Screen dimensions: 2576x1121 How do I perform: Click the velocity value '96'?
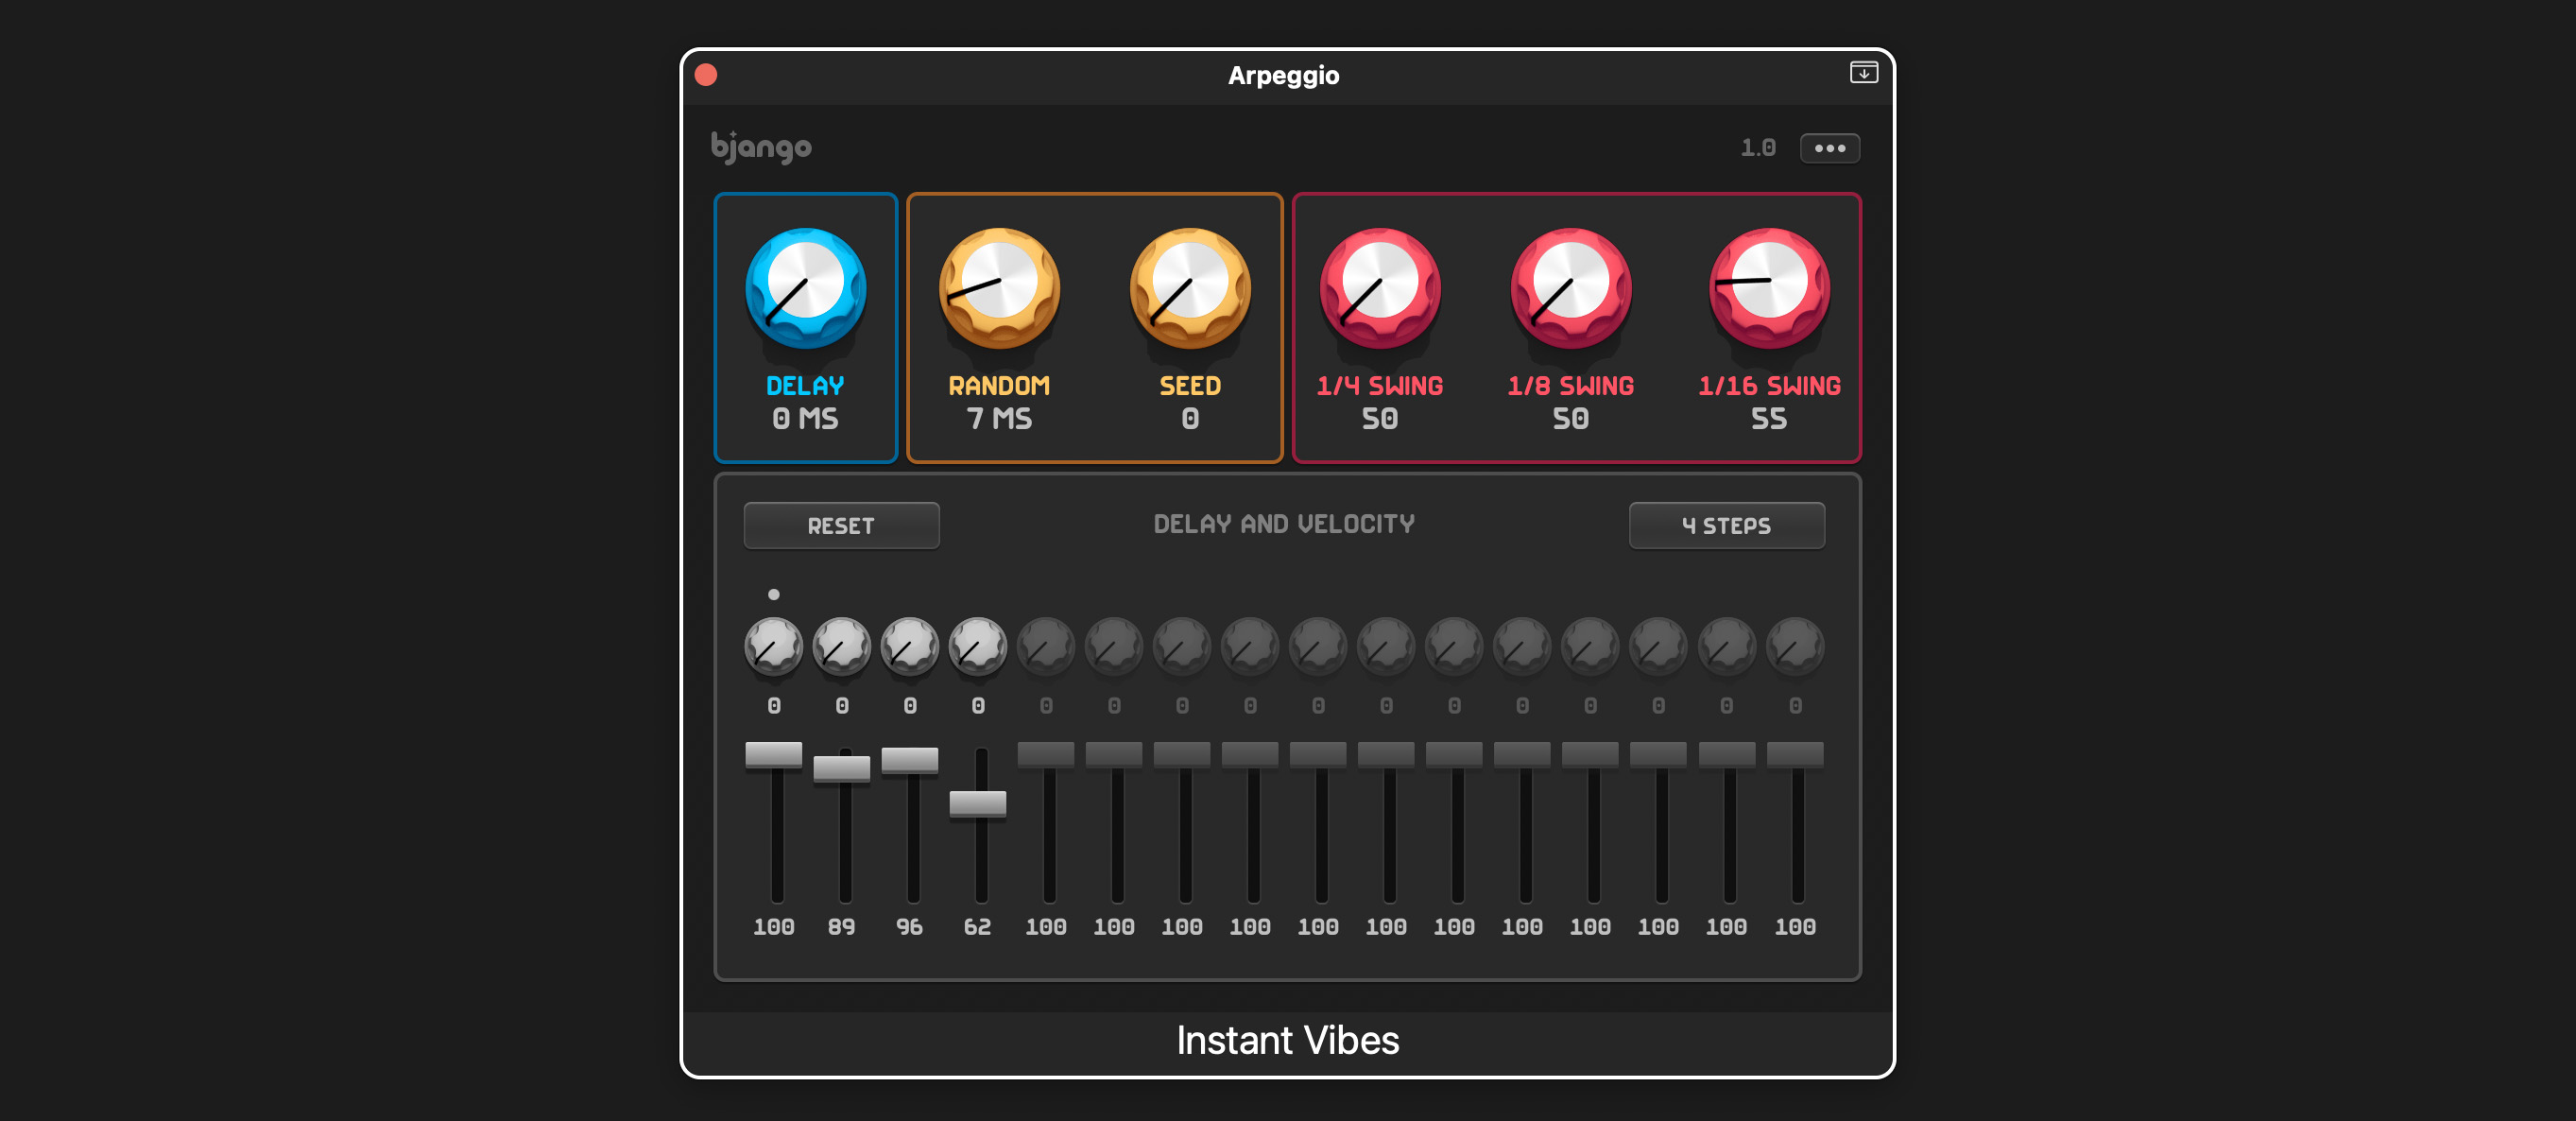pyautogui.click(x=910, y=927)
